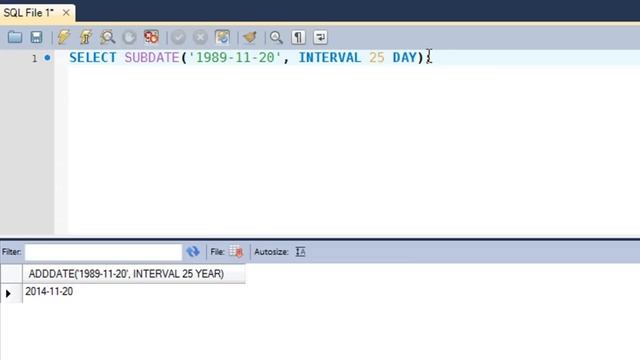This screenshot has height=360, width=640.
Task: Toggle invisible characters pilcrow icon
Action: [x=298, y=38]
